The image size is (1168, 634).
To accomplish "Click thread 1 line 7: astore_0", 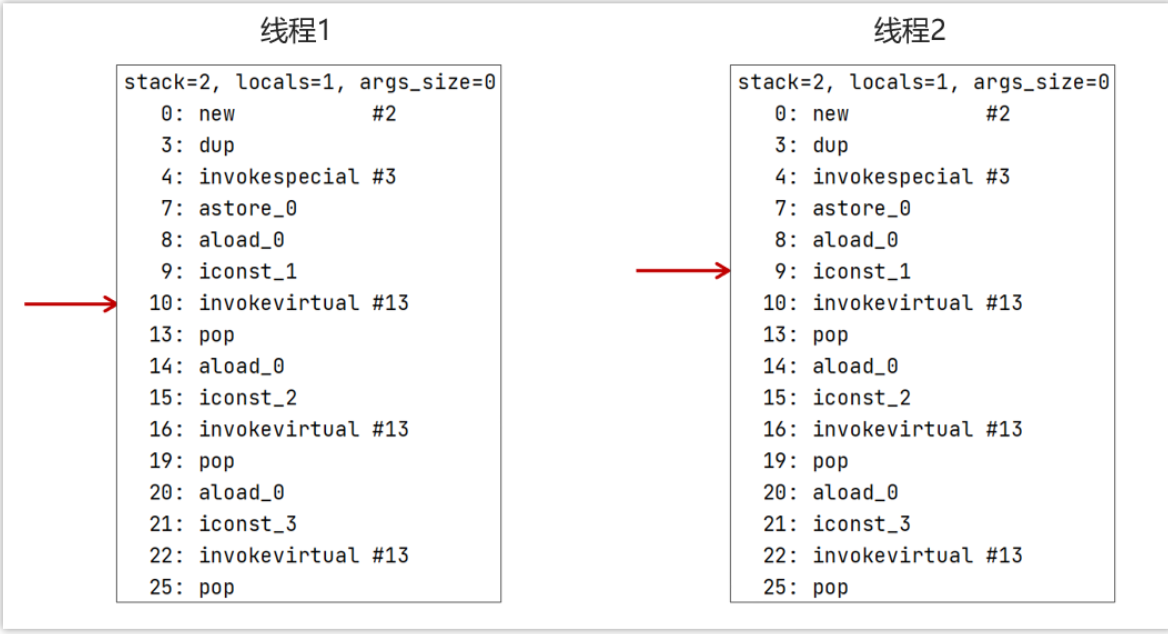I will pos(229,209).
